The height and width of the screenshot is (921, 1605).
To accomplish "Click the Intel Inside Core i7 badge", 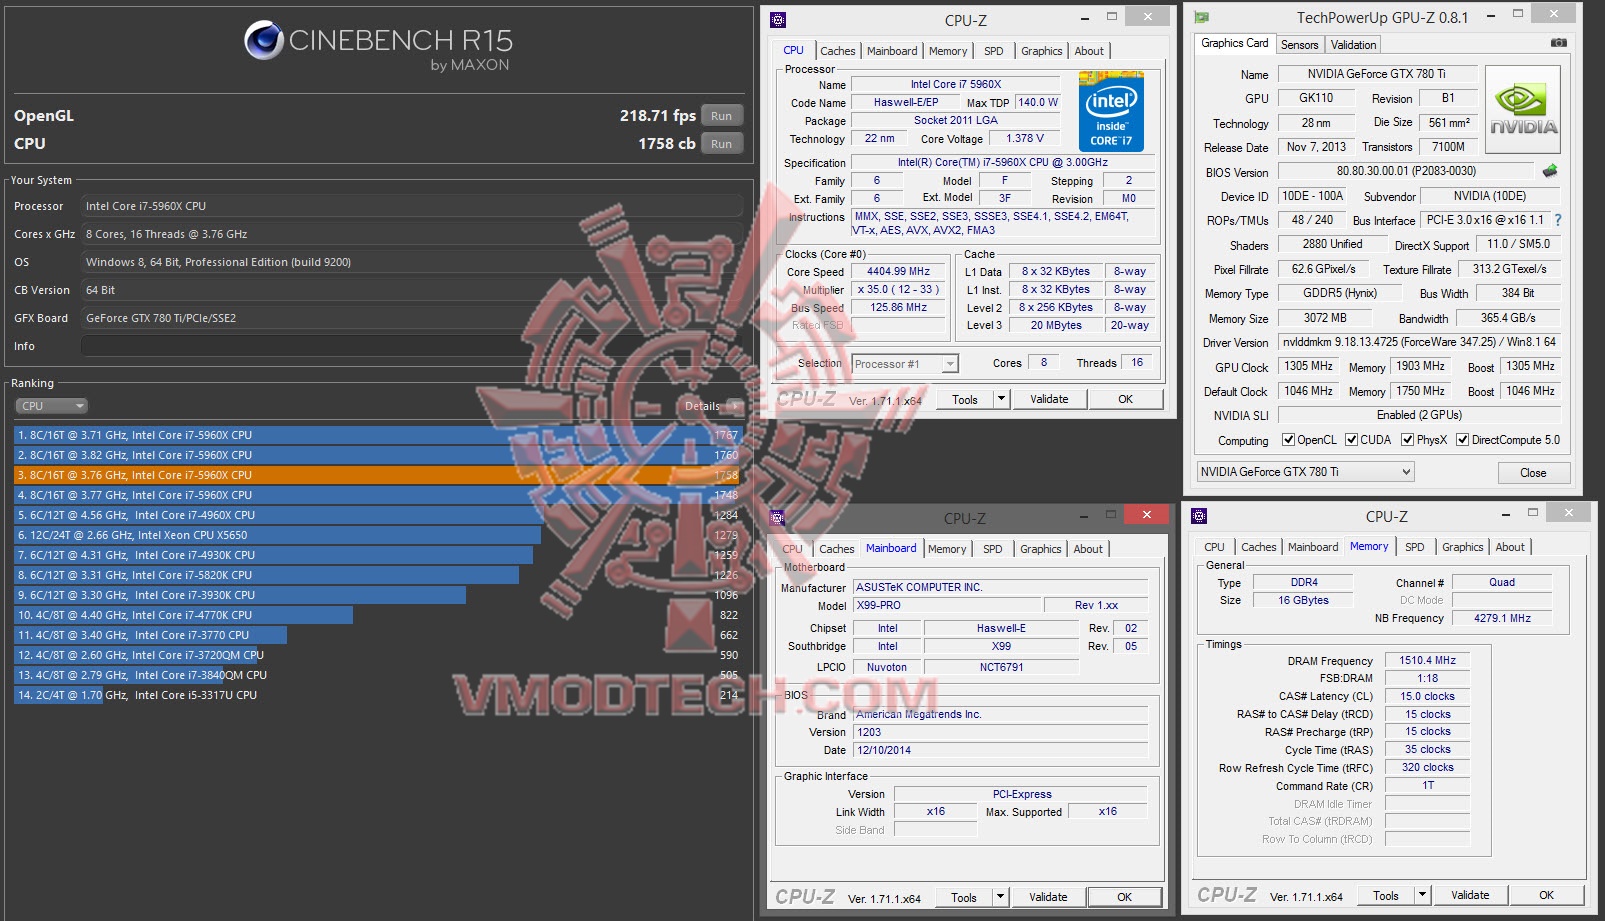I will [x=1110, y=112].
